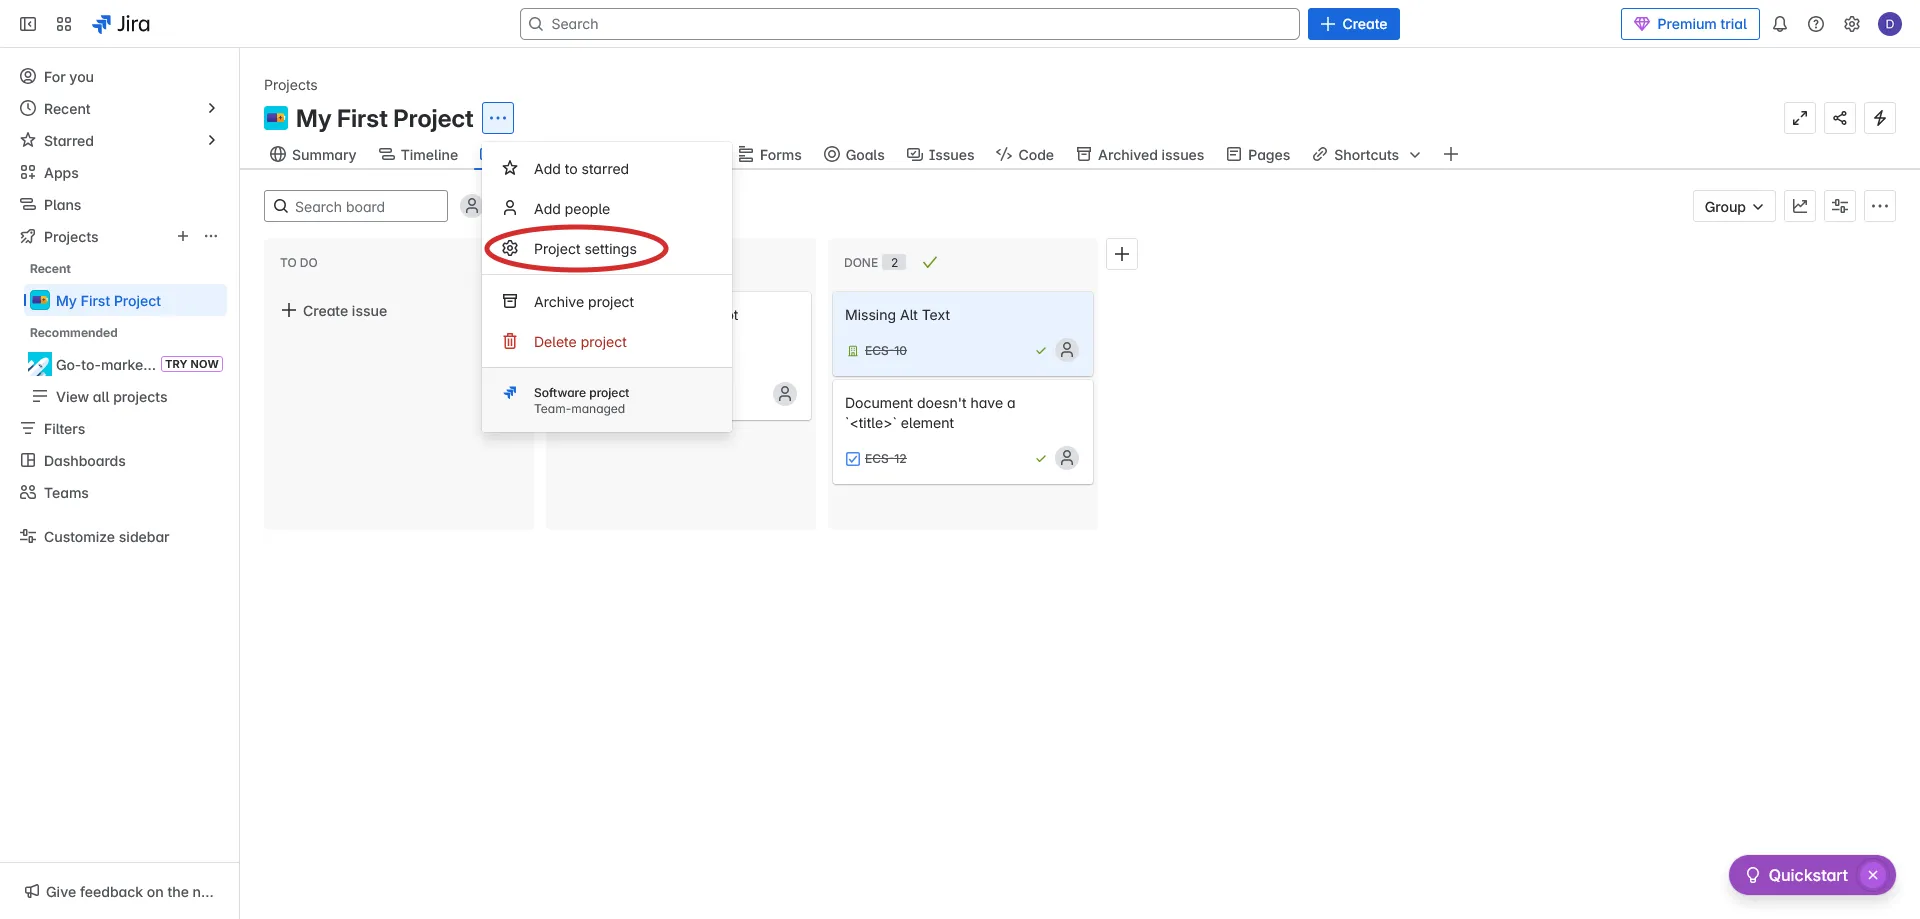This screenshot has height=919, width=1920.
Task: Dismiss the Quickstart panel
Action: pyautogui.click(x=1873, y=875)
